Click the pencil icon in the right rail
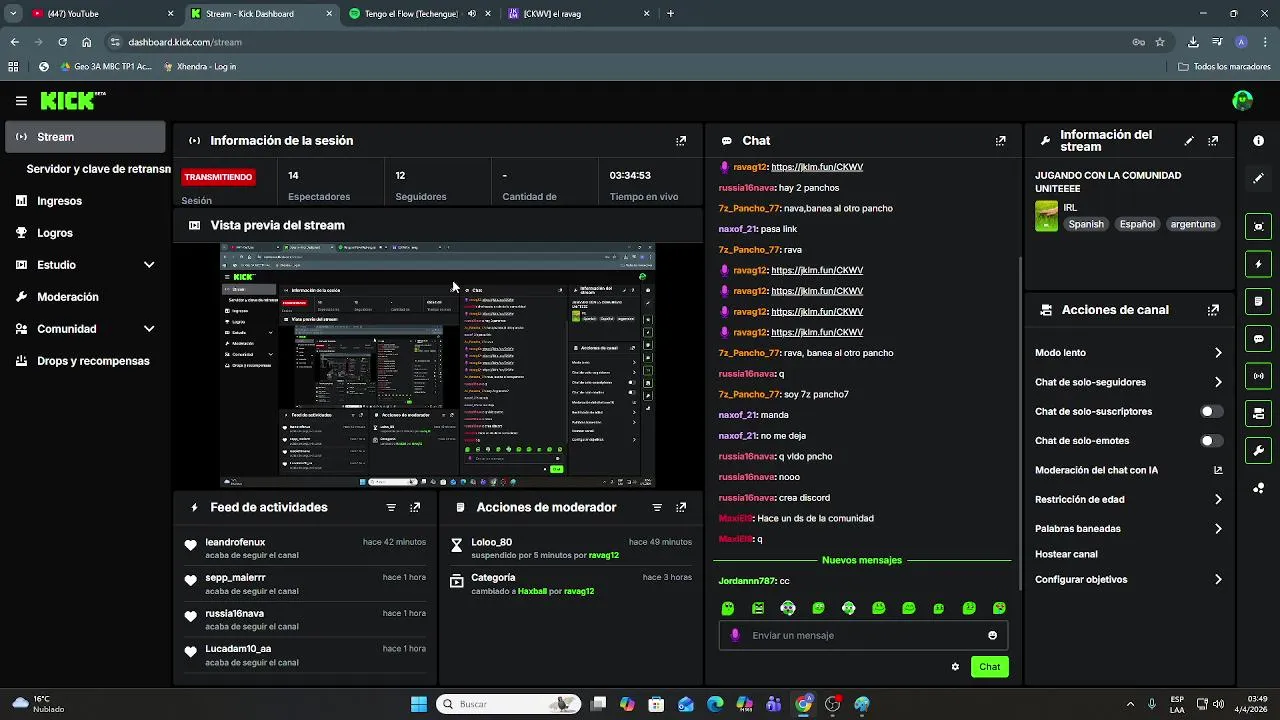This screenshot has width=1280, height=720. pyautogui.click(x=1259, y=178)
